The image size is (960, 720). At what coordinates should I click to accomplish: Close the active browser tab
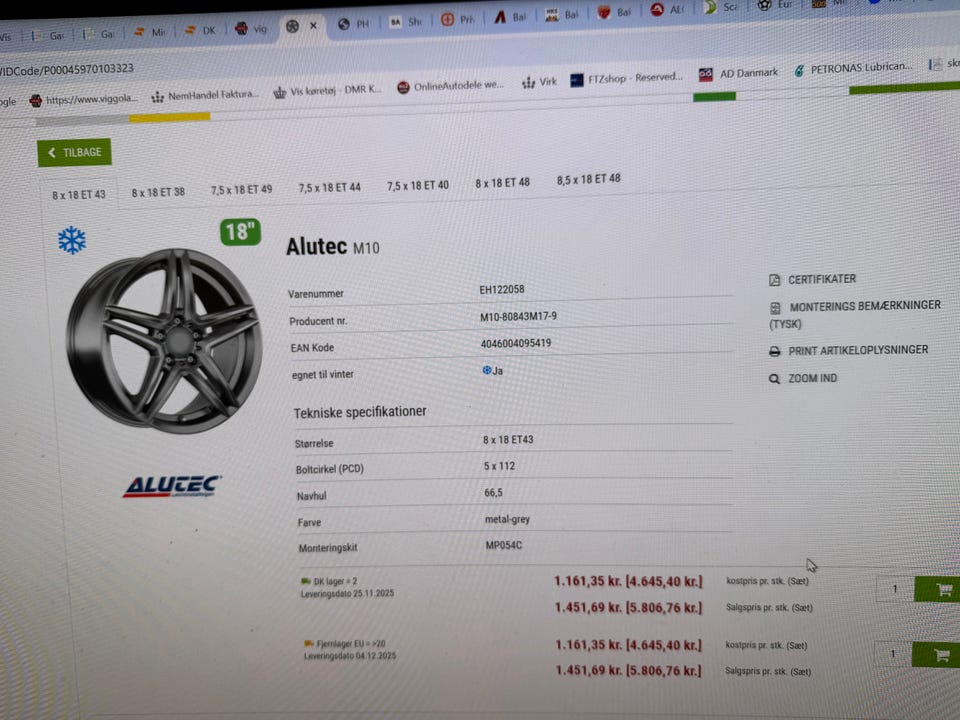(x=313, y=27)
